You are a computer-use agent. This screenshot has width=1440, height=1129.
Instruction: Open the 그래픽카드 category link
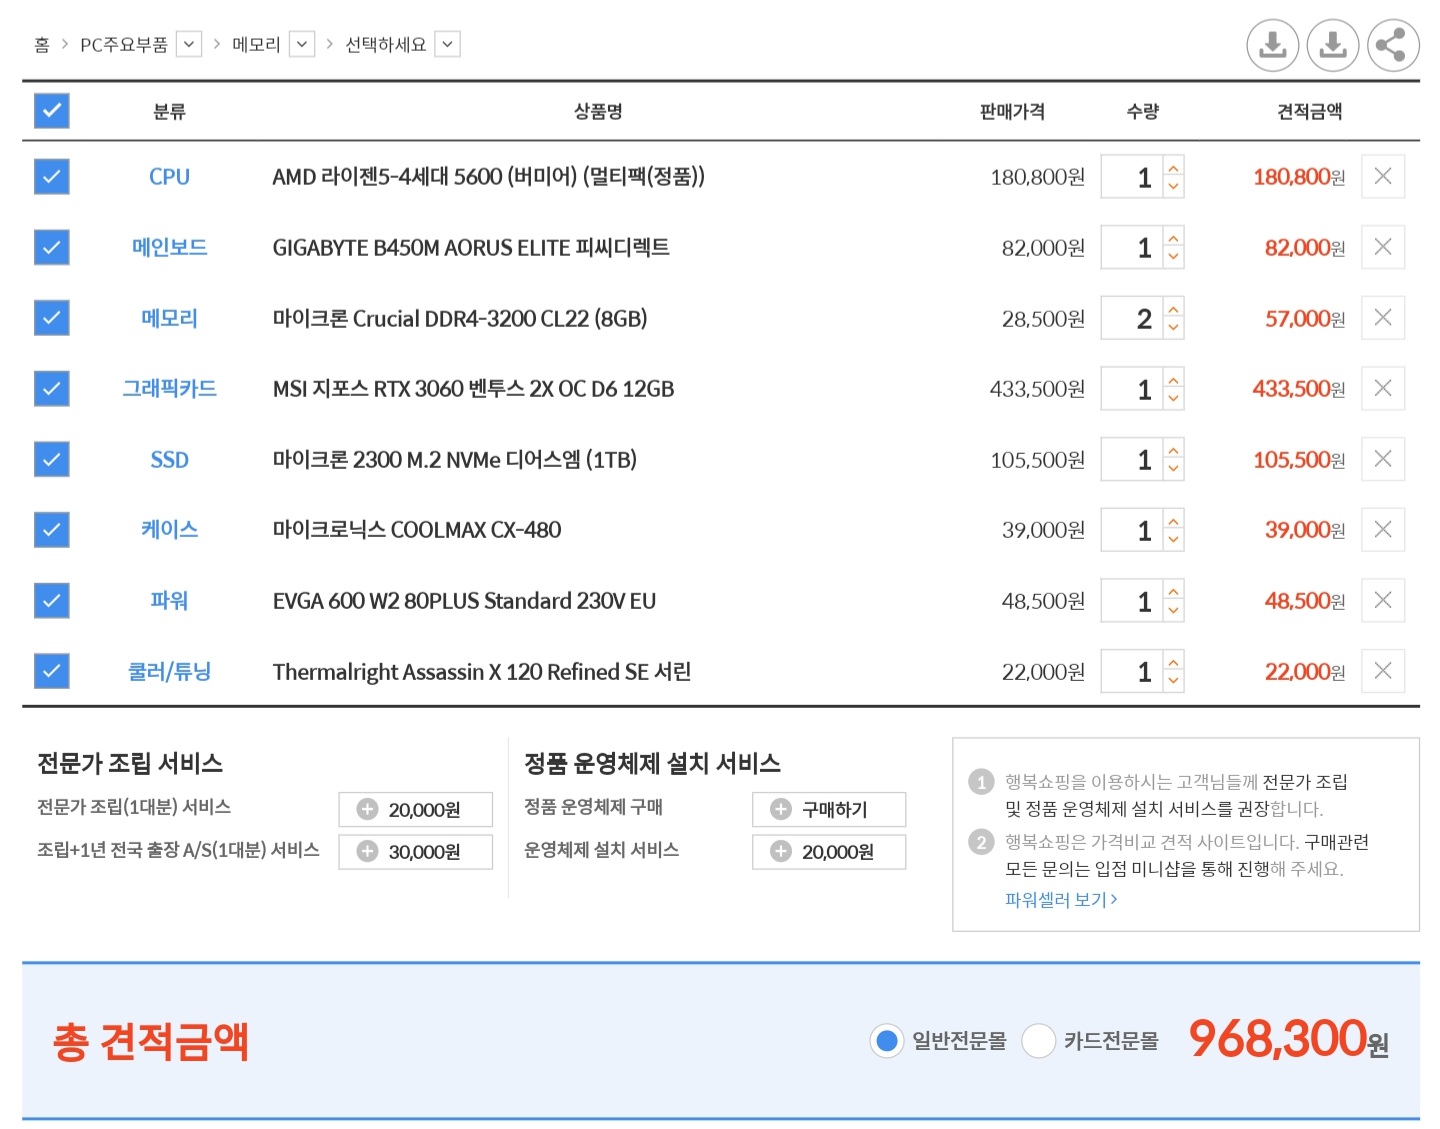pos(169,388)
